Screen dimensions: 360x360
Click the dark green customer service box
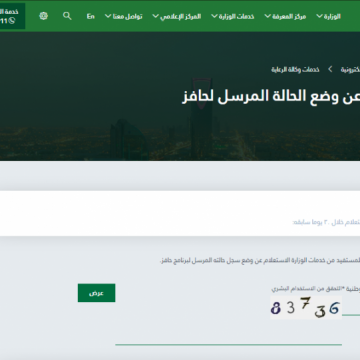pos(12,16)
